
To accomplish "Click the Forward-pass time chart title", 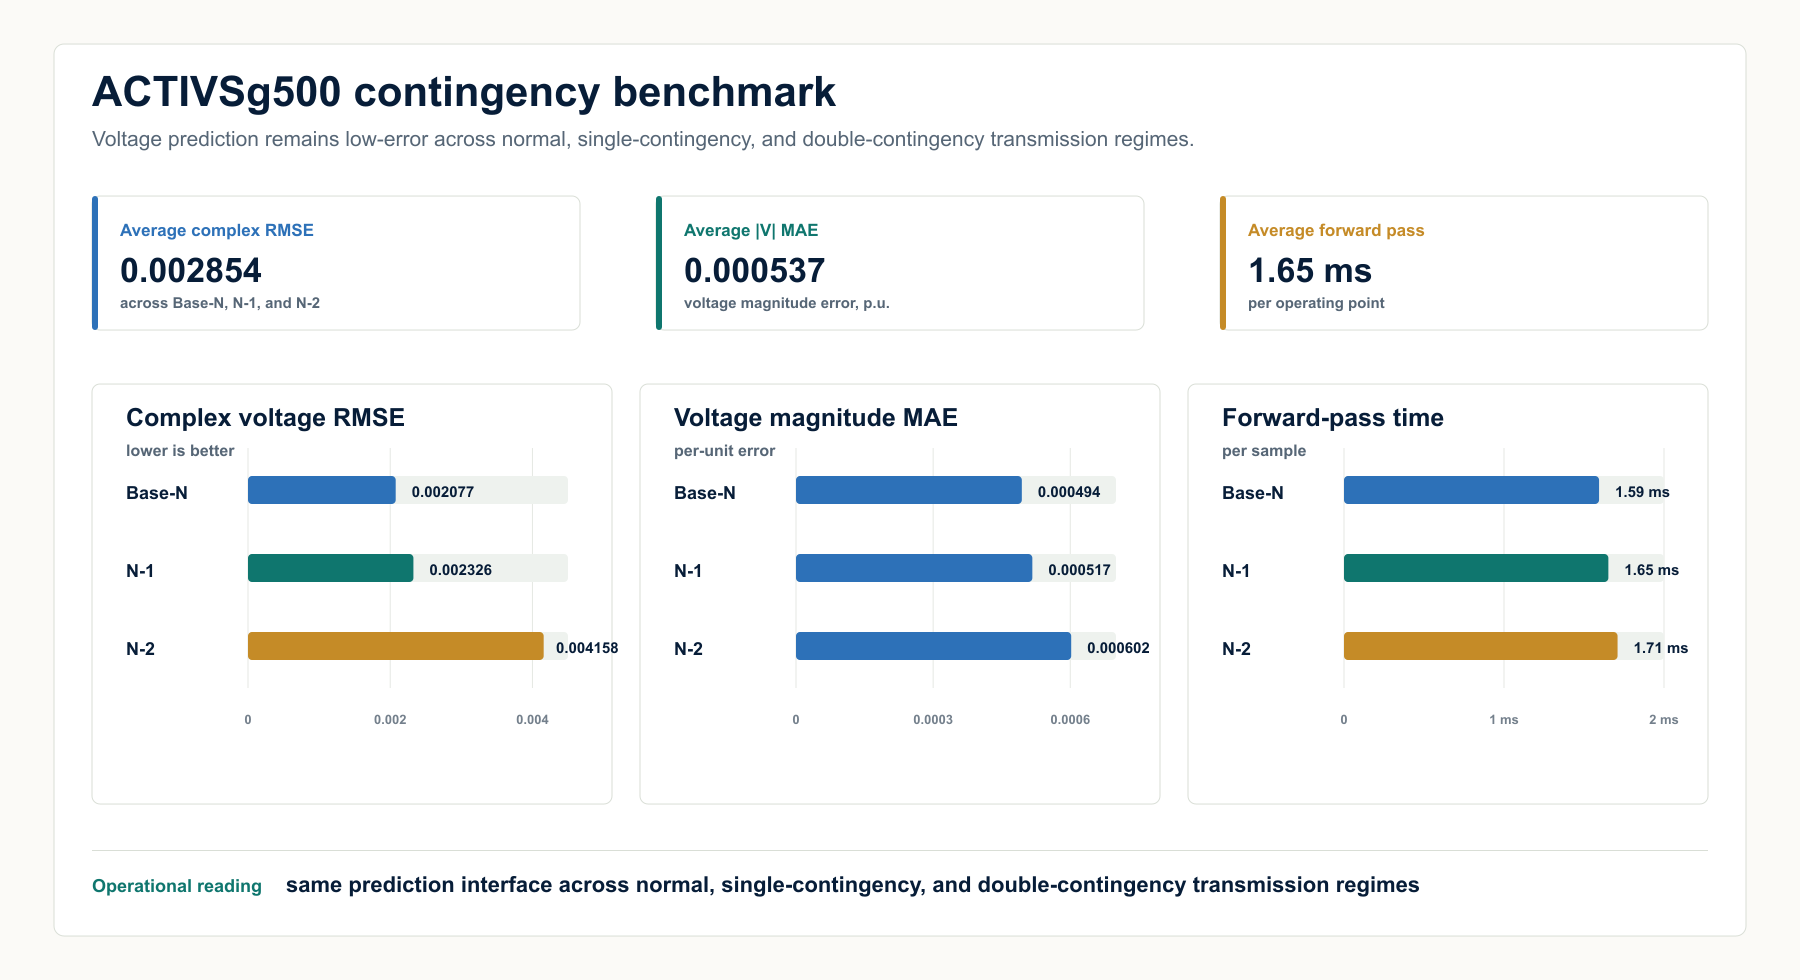I will (x=1333, y=417).
